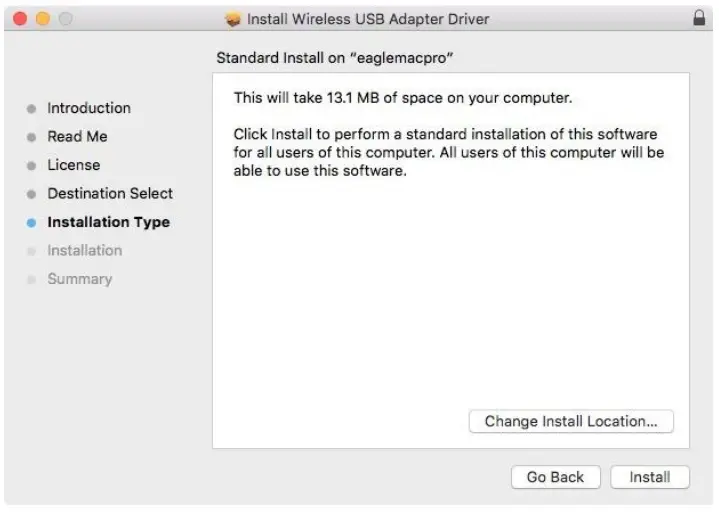Go to the License step

click(x=74, y=165)
